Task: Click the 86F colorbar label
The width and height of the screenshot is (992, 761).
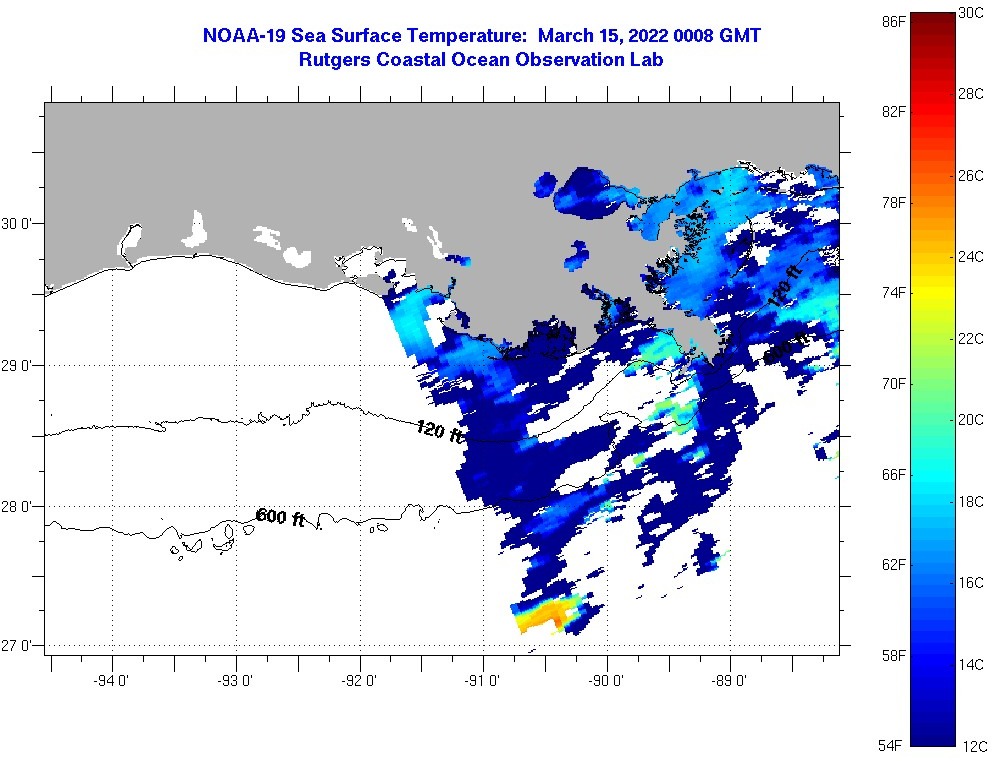Action: click(893, 22)
